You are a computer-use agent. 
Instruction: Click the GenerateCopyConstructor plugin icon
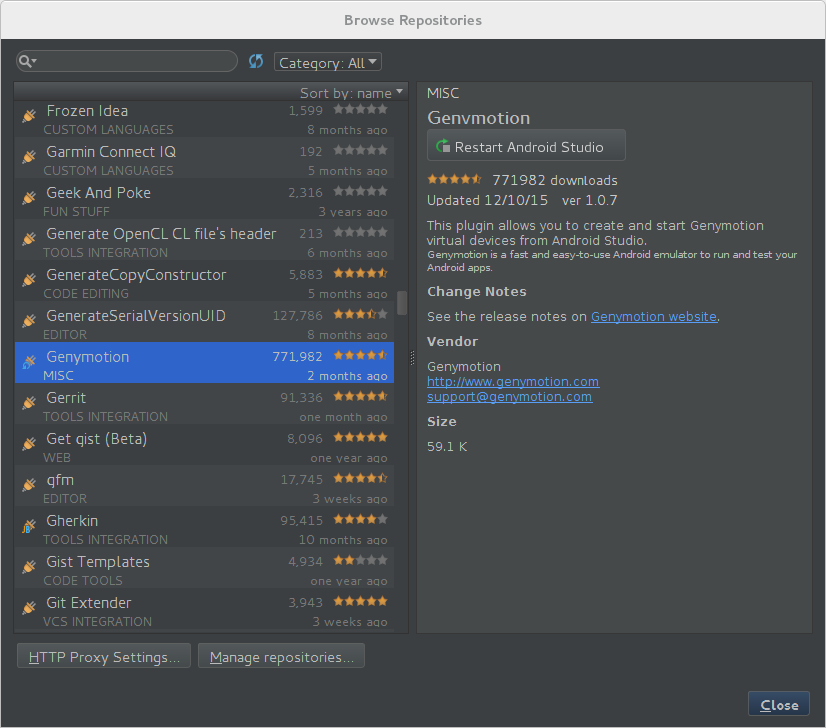pyautogui.click(x=29, y=279)
